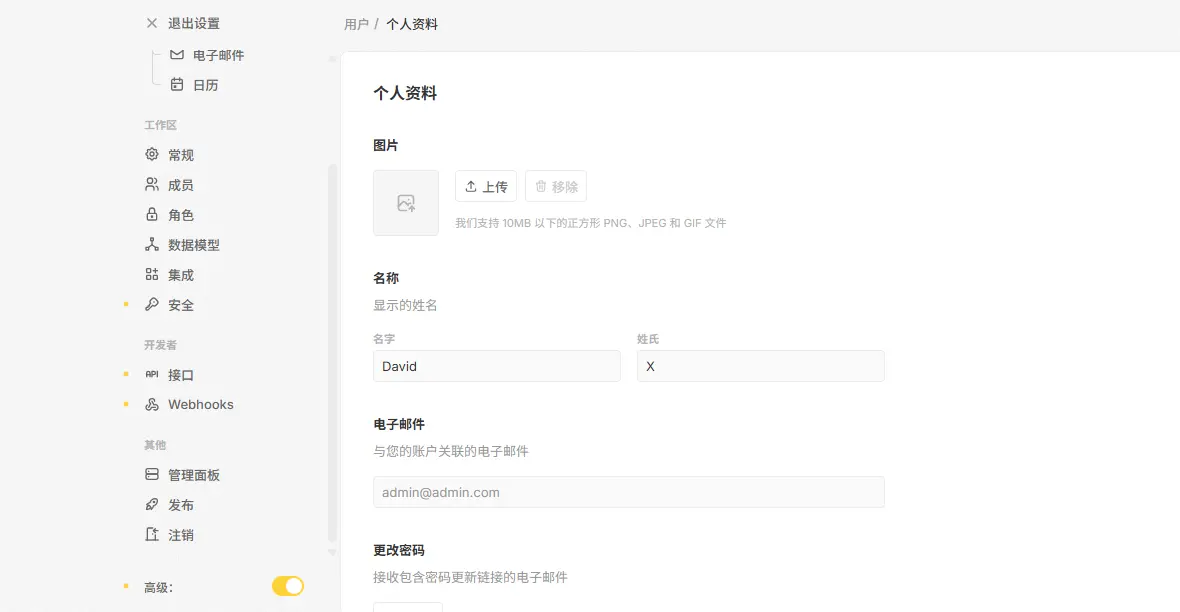Image resolution: width=1180 pixels, height=612 pixels.
Task: Click the 上传 upload button
Action: pos(486,186)
